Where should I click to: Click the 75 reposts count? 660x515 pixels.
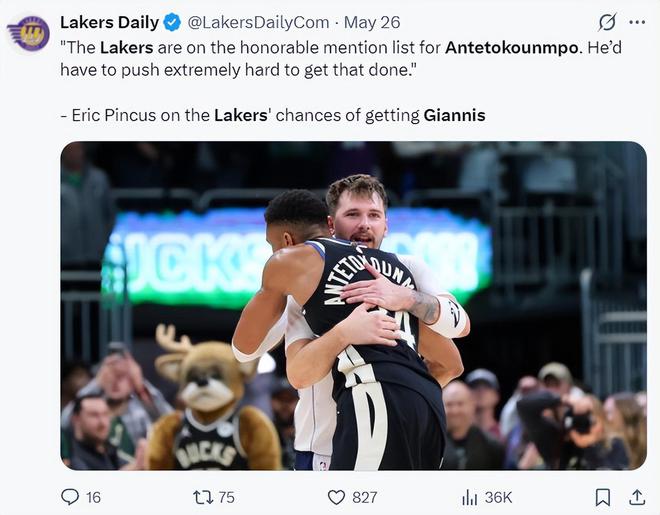click(x=226, y=497)
